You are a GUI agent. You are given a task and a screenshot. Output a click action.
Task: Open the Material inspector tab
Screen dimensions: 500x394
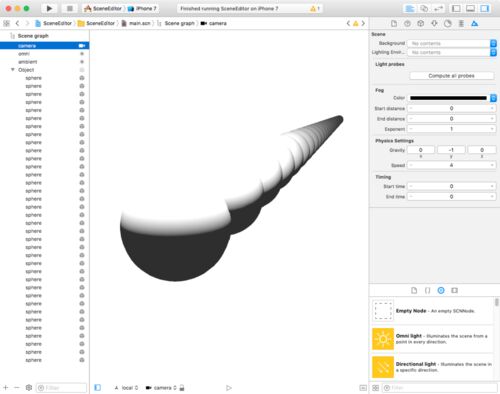pos(448,23)
